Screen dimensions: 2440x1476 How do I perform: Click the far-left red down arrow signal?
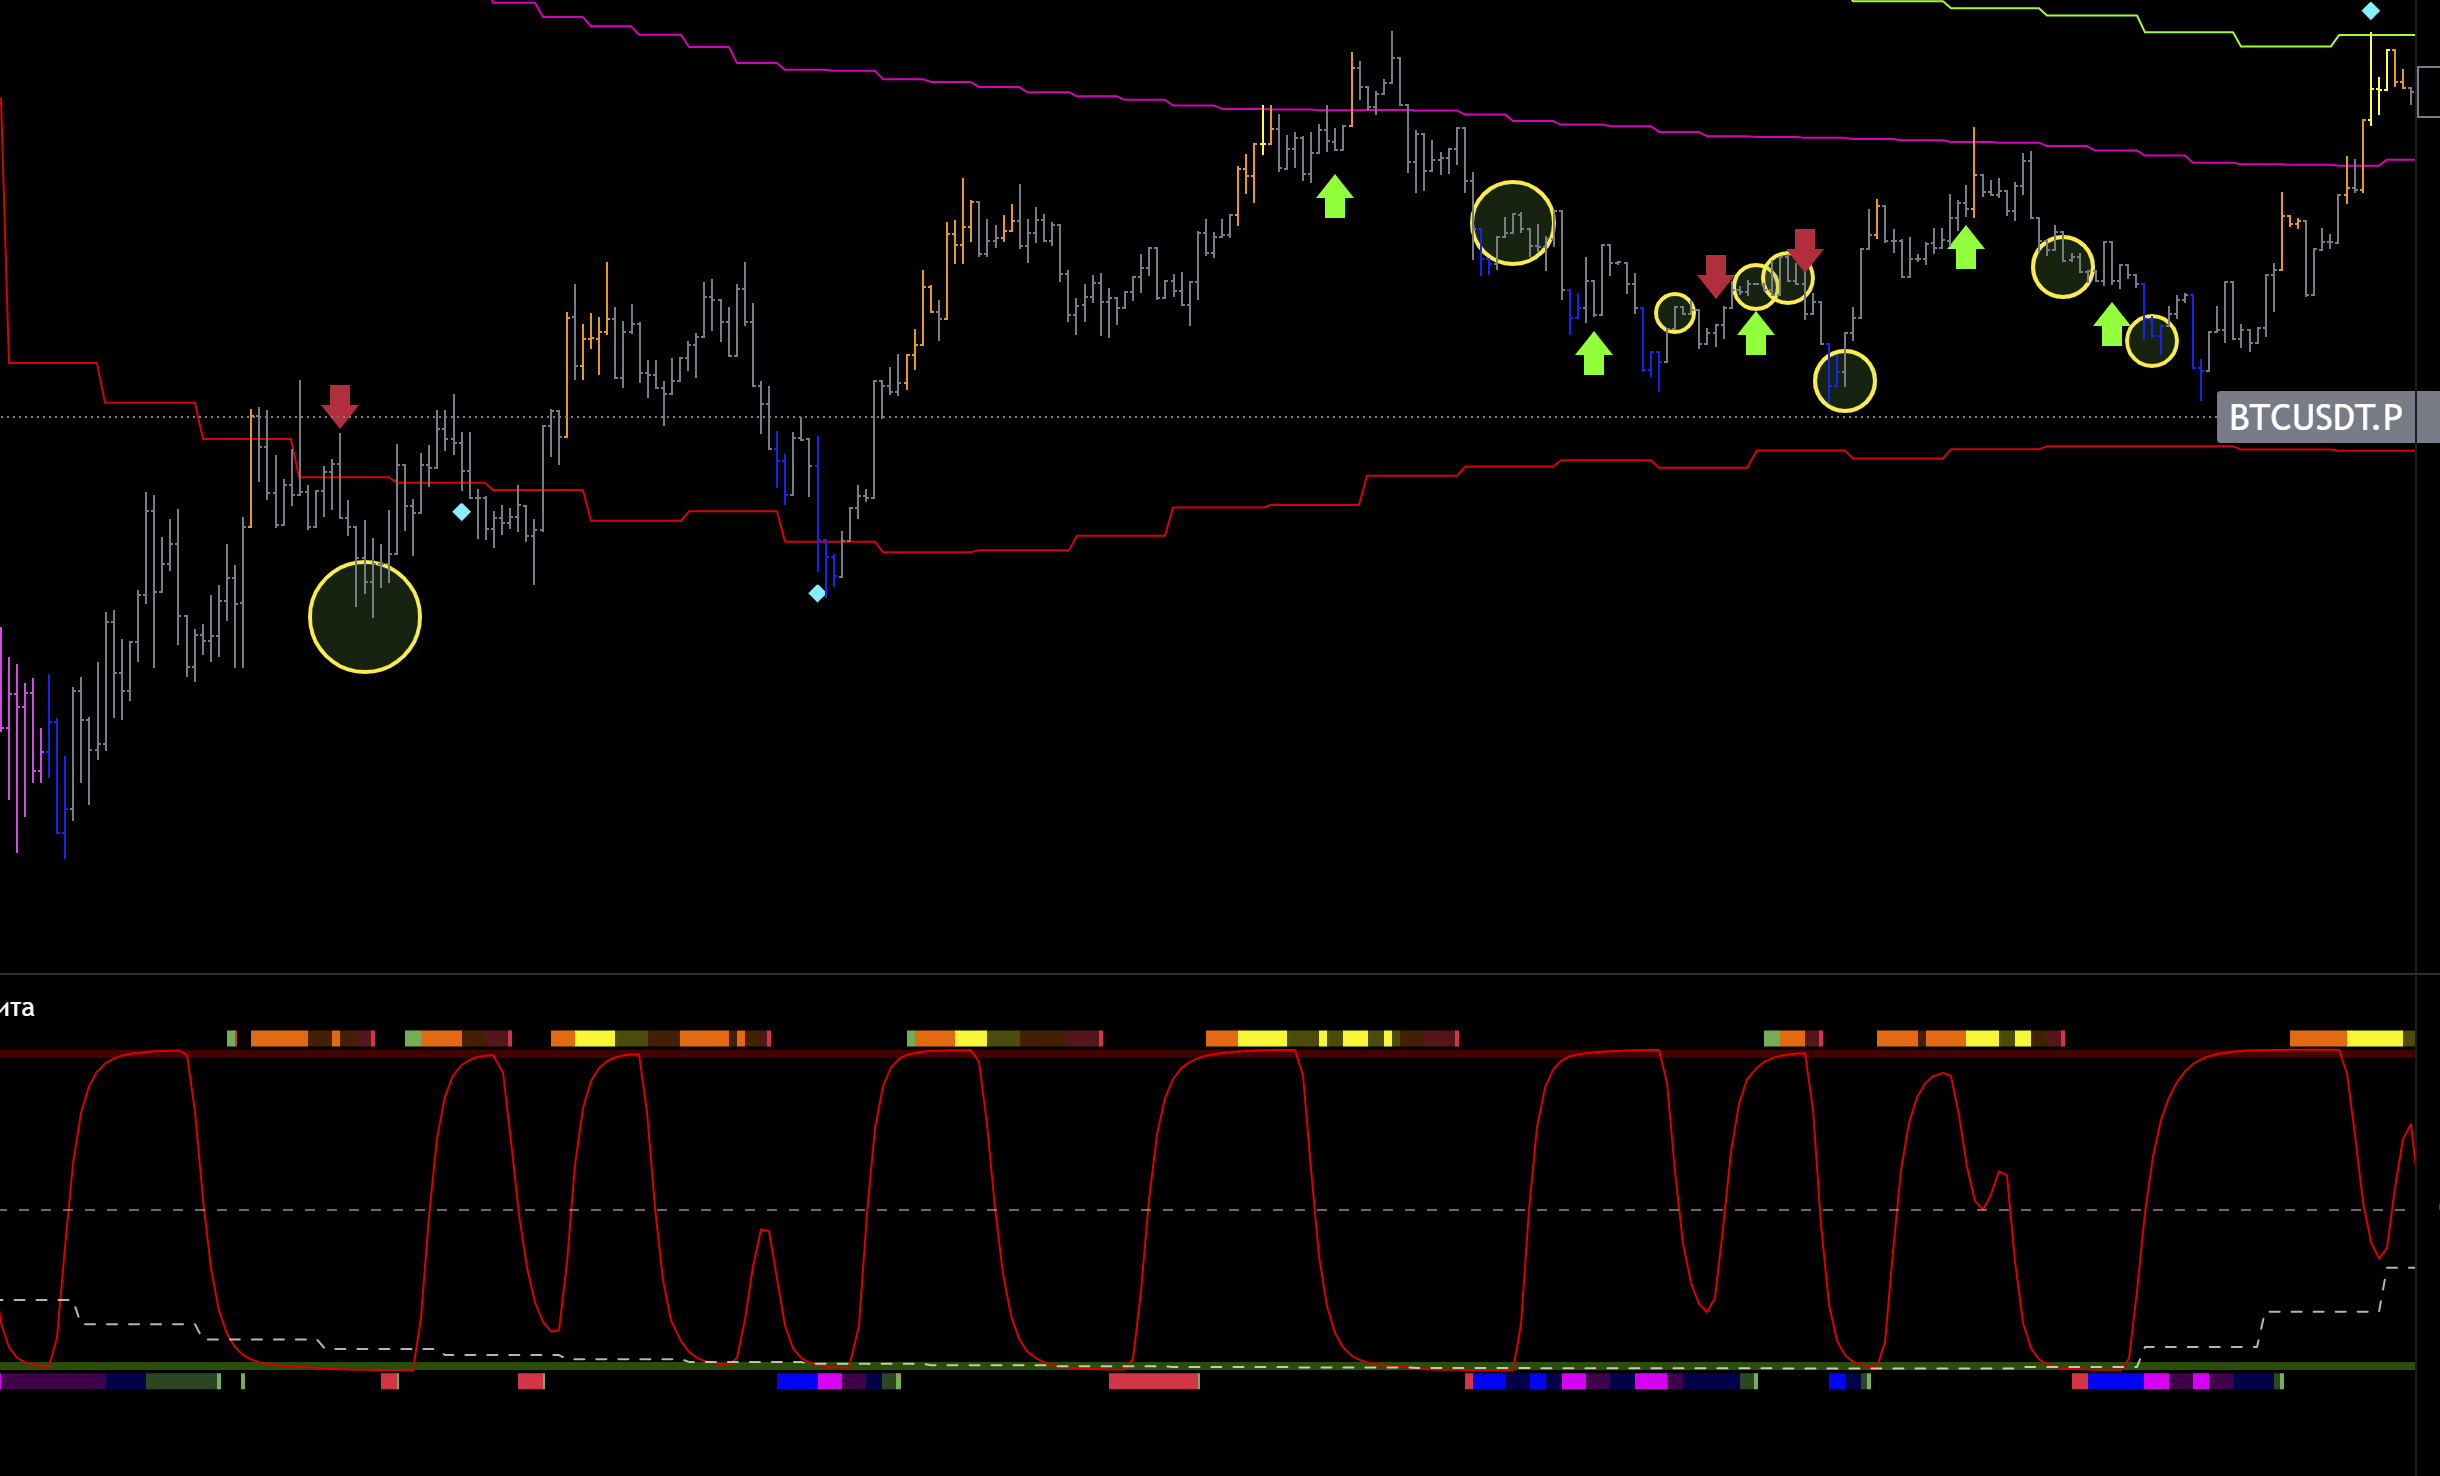pos(340,405)
